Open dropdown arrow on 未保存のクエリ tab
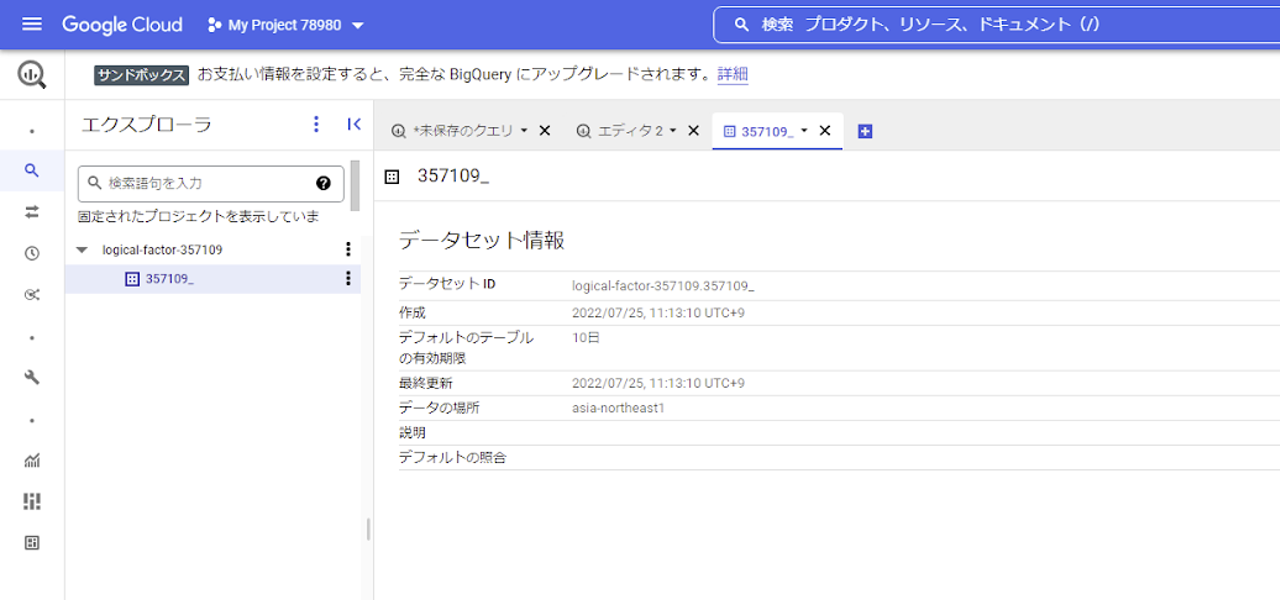Image resolution: width=1280 pixels, height=600 pixels. coord(524,131)
